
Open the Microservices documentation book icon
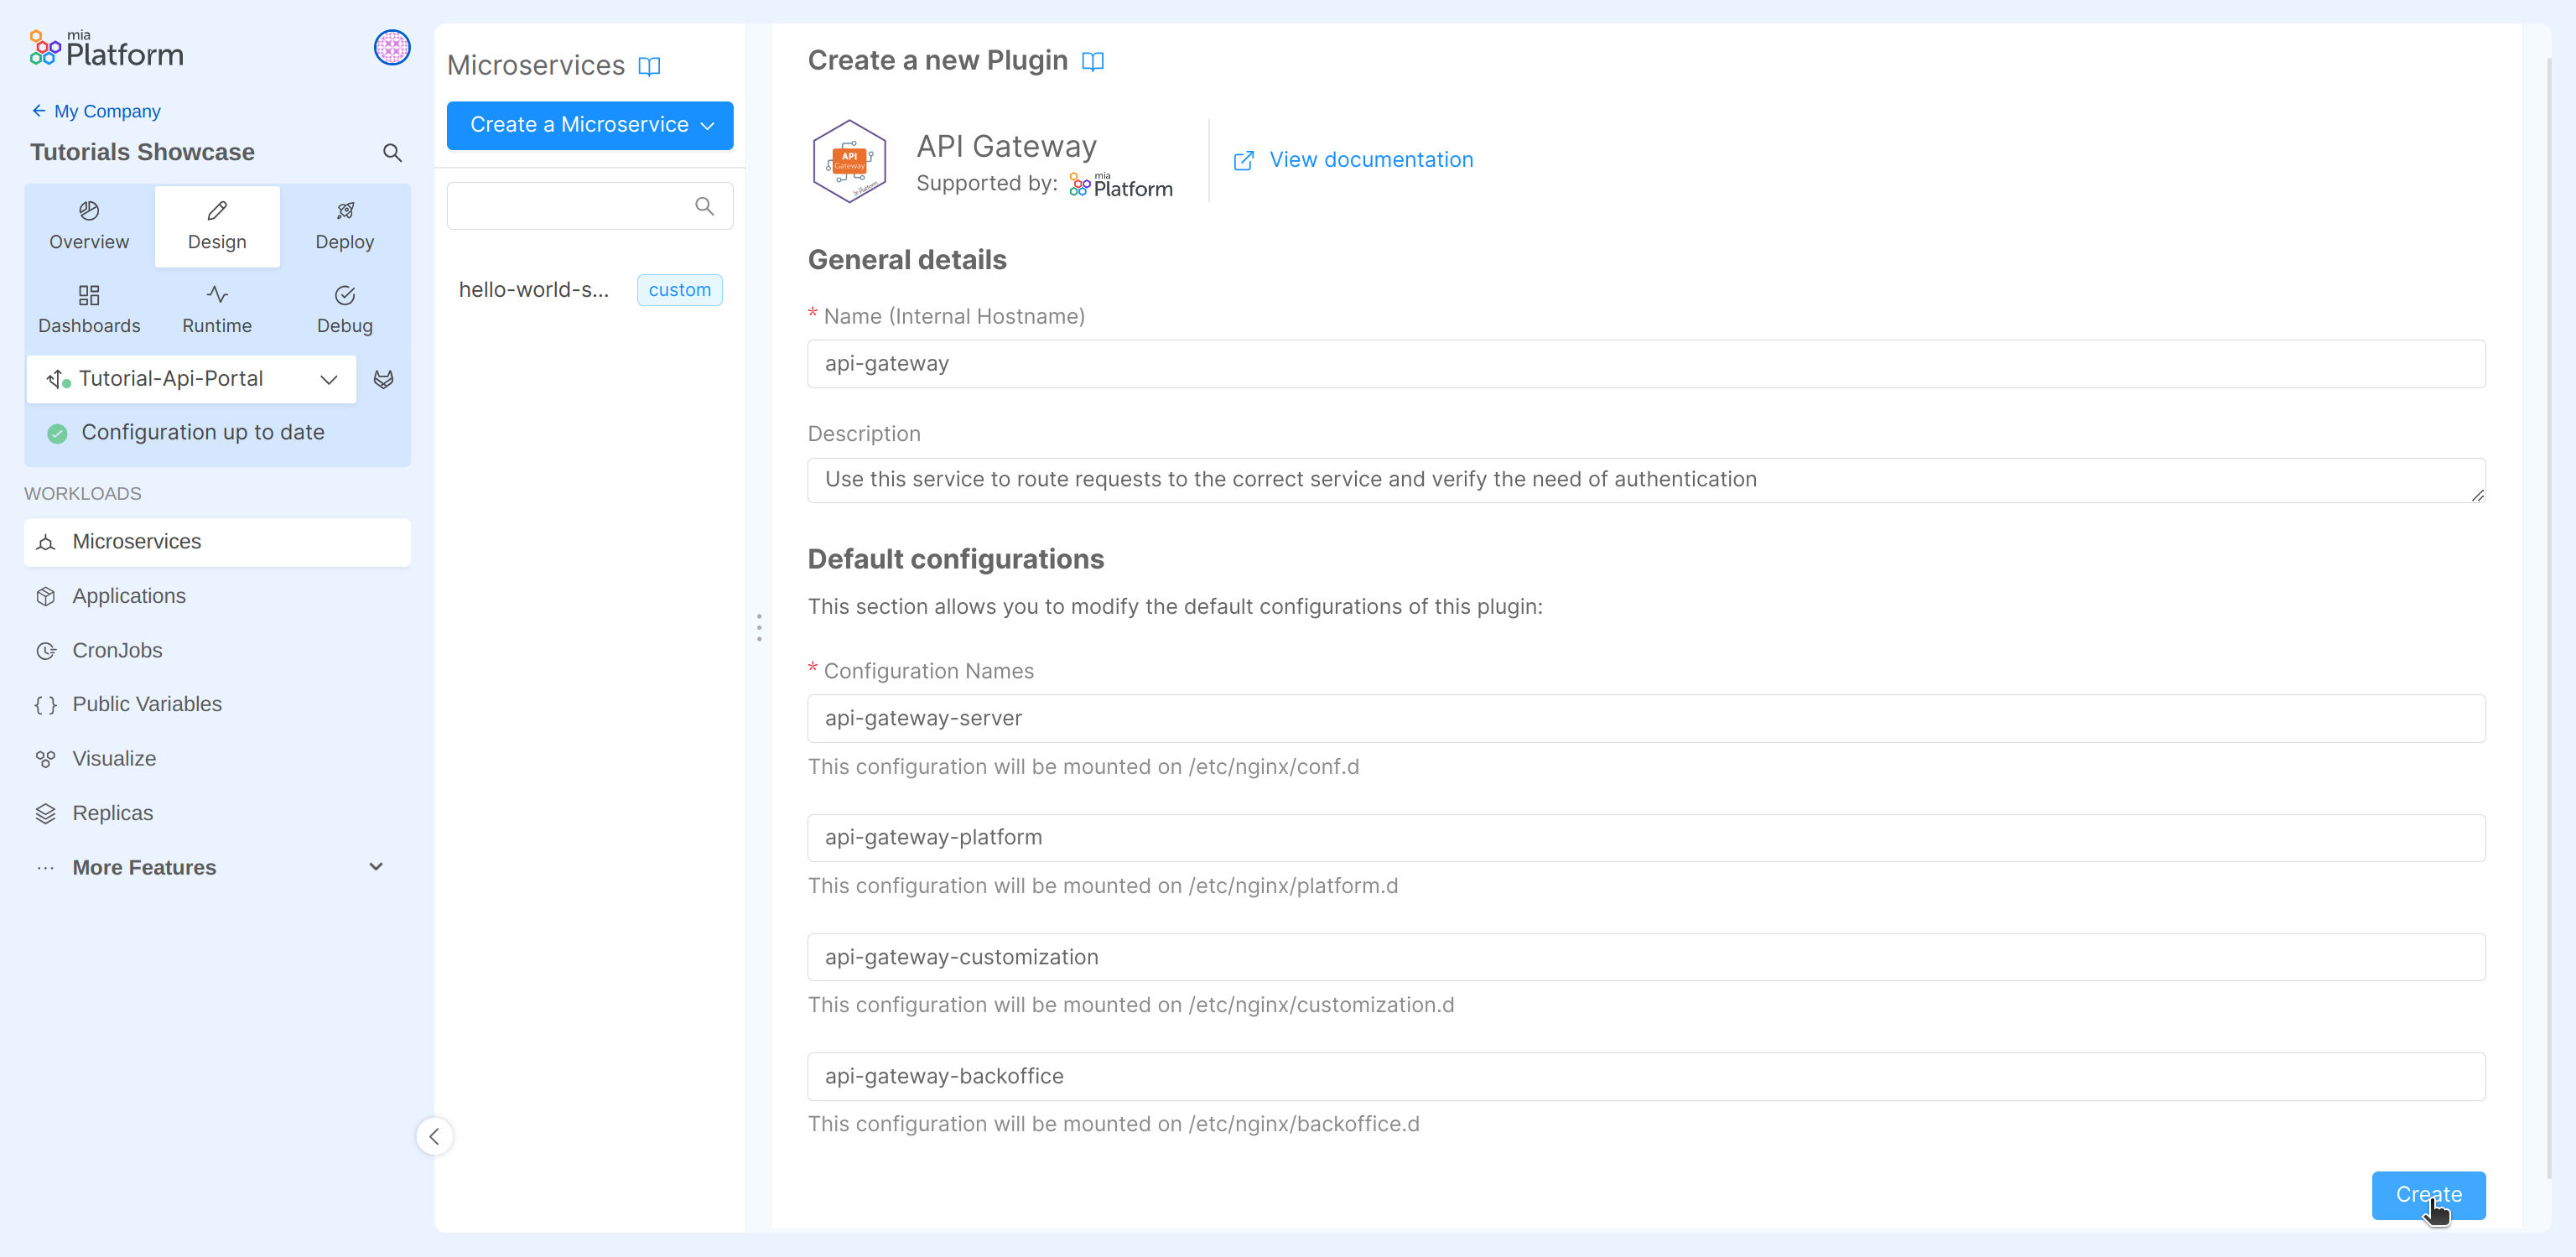coord(650,66)
